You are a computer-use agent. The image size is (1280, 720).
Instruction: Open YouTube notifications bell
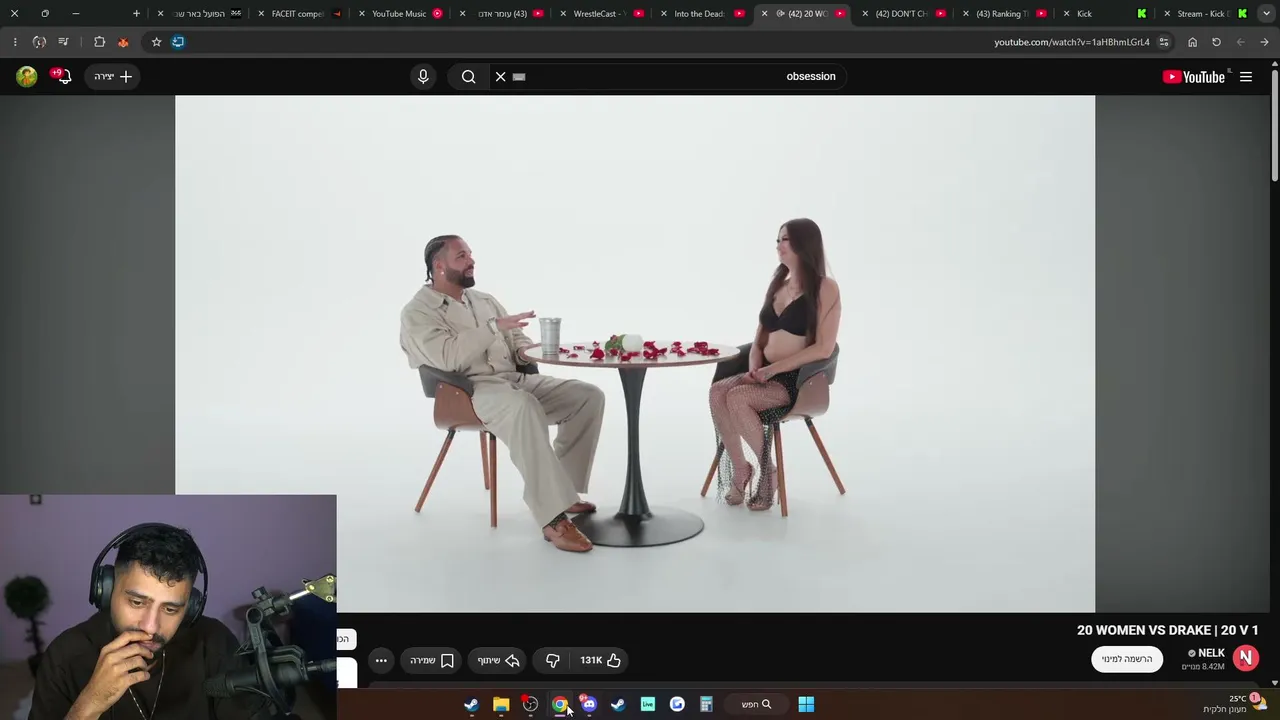click(x=63, y=76)
